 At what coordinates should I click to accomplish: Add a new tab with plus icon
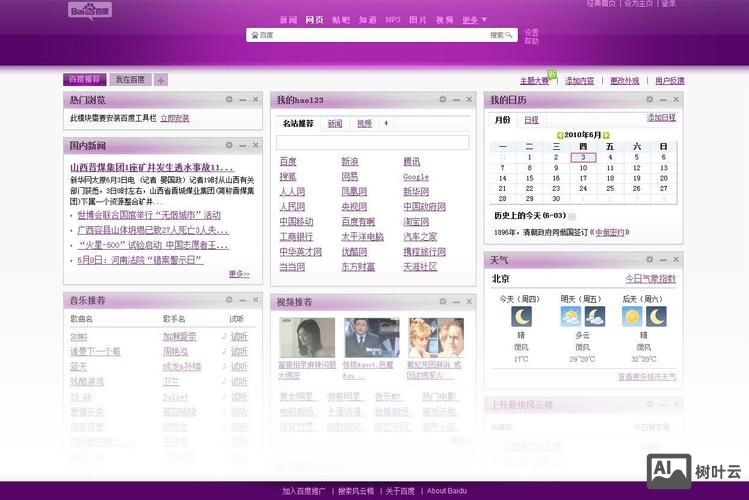point(161,80)
